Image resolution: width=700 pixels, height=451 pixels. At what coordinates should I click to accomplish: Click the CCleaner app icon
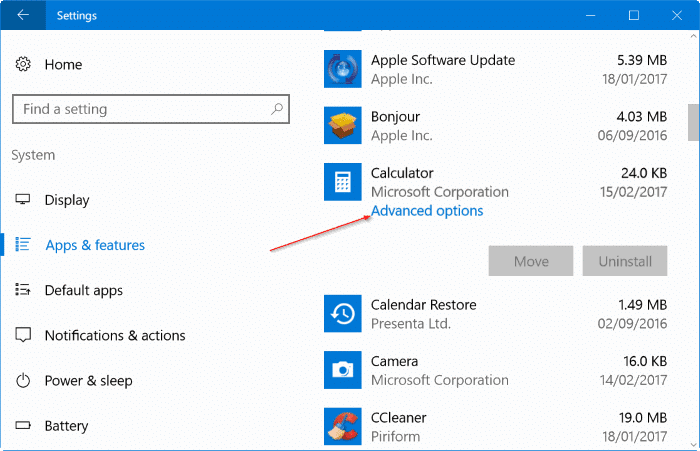[342, 426]
